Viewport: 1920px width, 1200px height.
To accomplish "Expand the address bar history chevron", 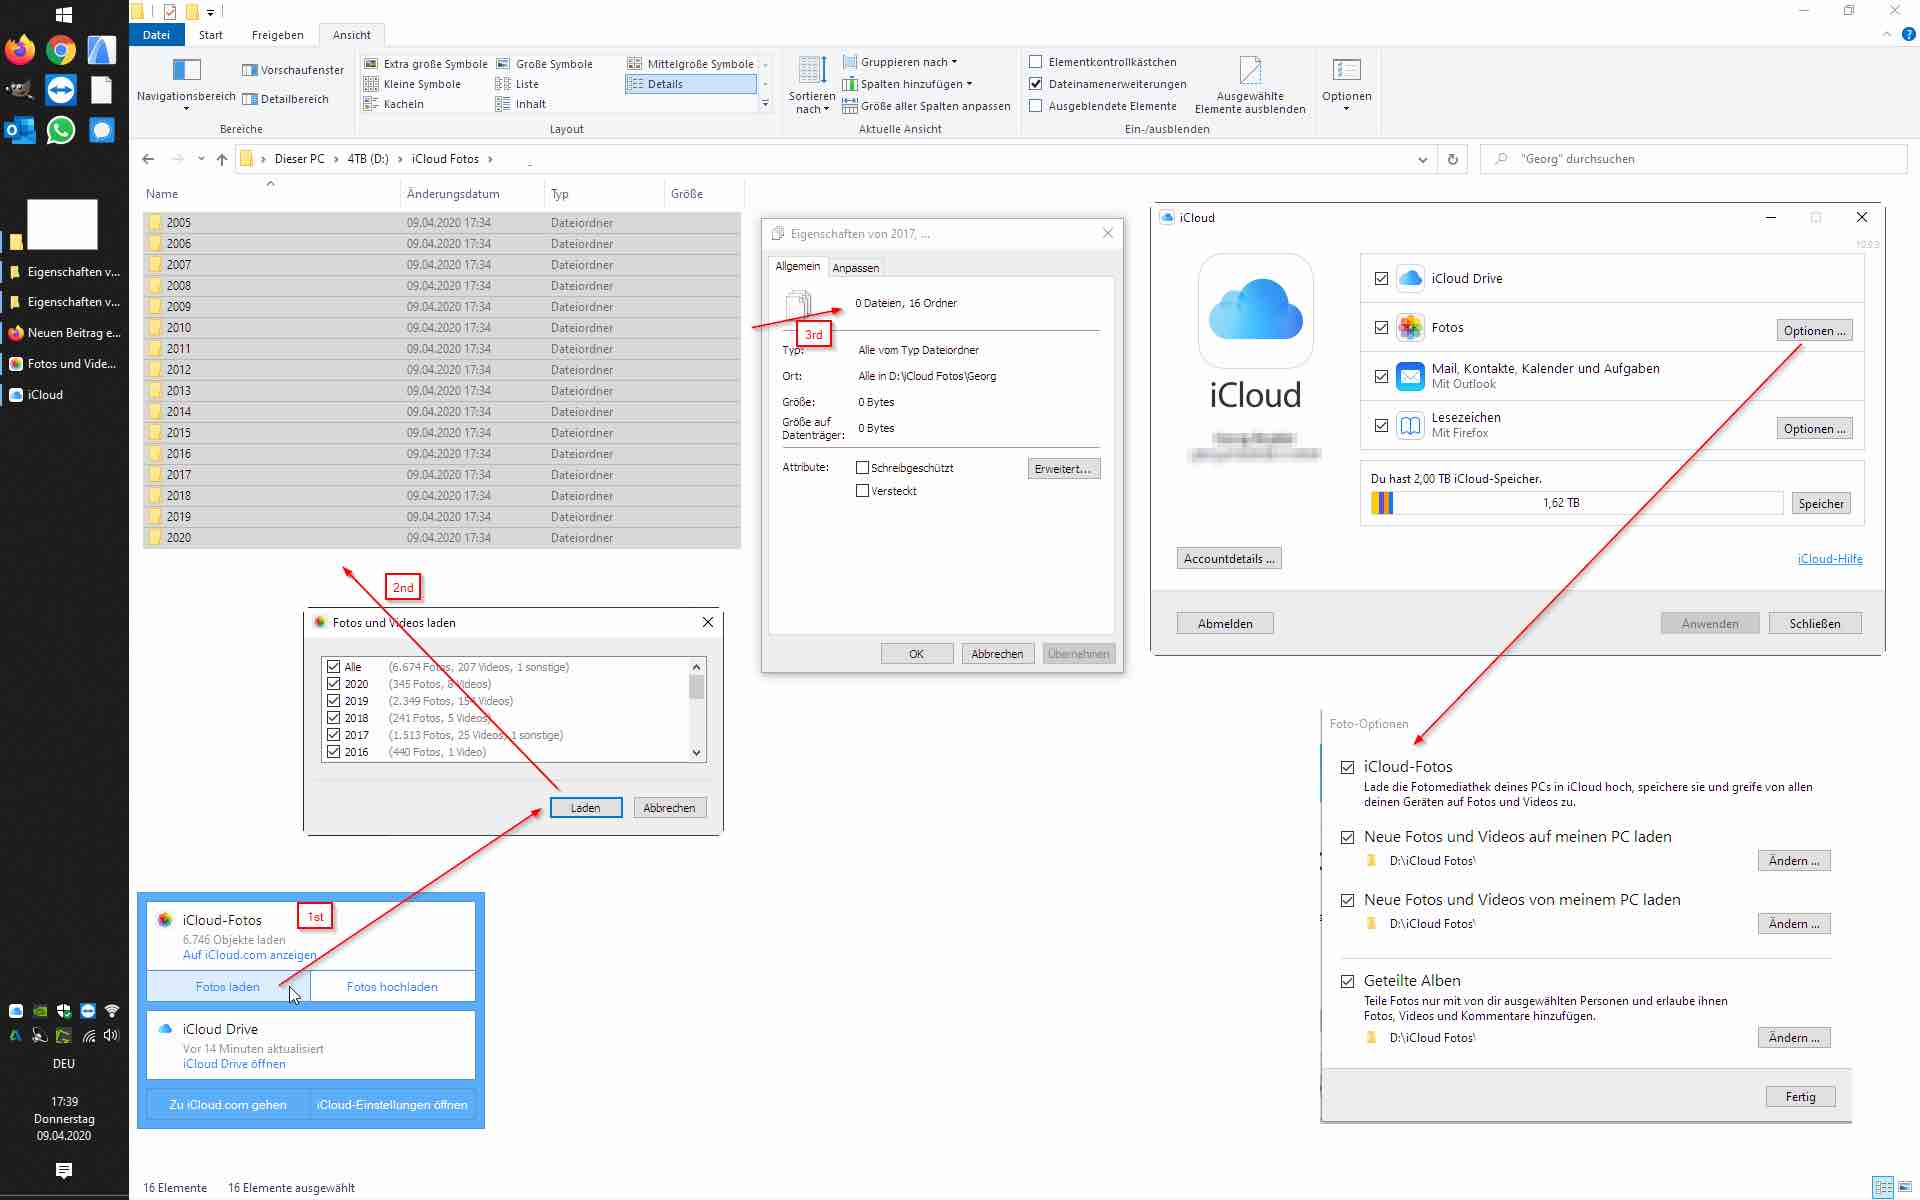I will point(1422,159).
